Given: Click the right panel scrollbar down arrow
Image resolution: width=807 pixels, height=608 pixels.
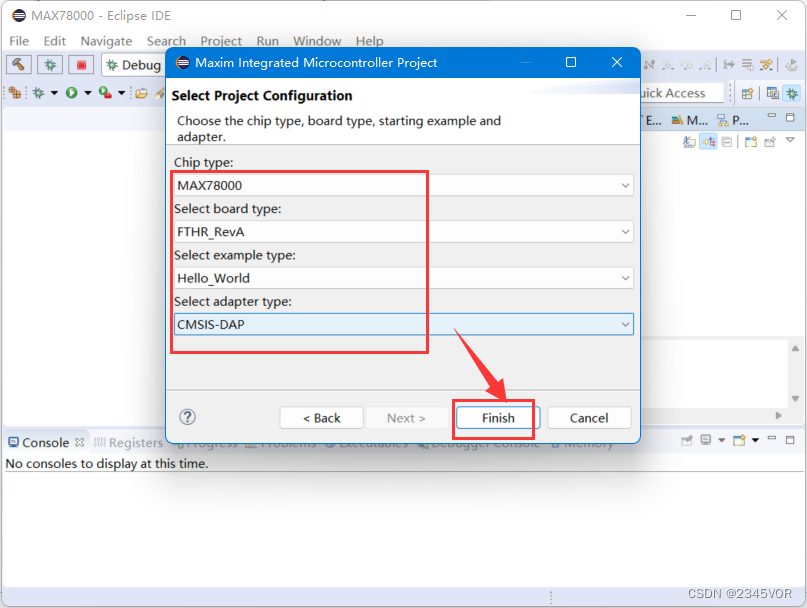Looking at the screenshot, I should coord(795,398).
